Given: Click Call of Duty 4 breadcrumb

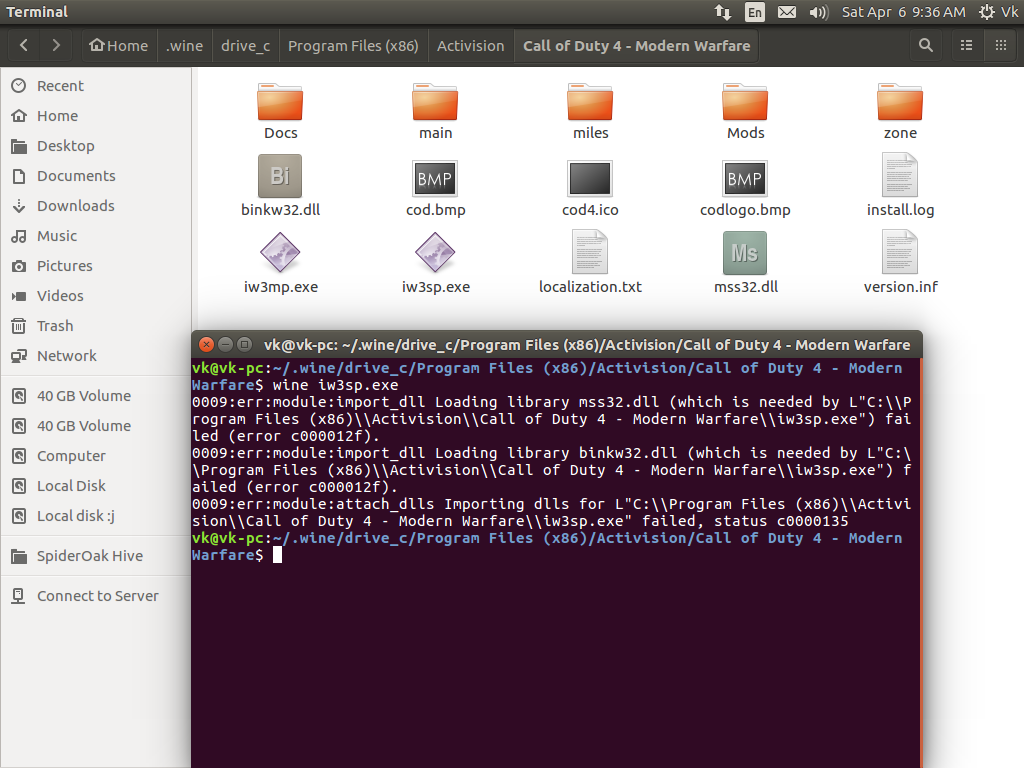Looking at the screenshot, I should [637, 46].
